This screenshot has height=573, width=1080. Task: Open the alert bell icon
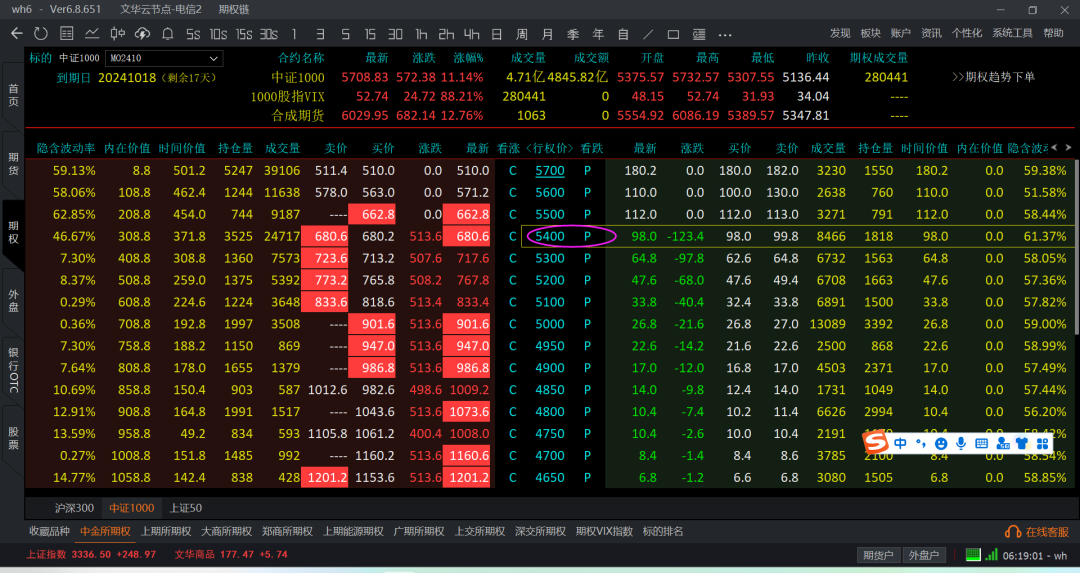pos(167,33)
